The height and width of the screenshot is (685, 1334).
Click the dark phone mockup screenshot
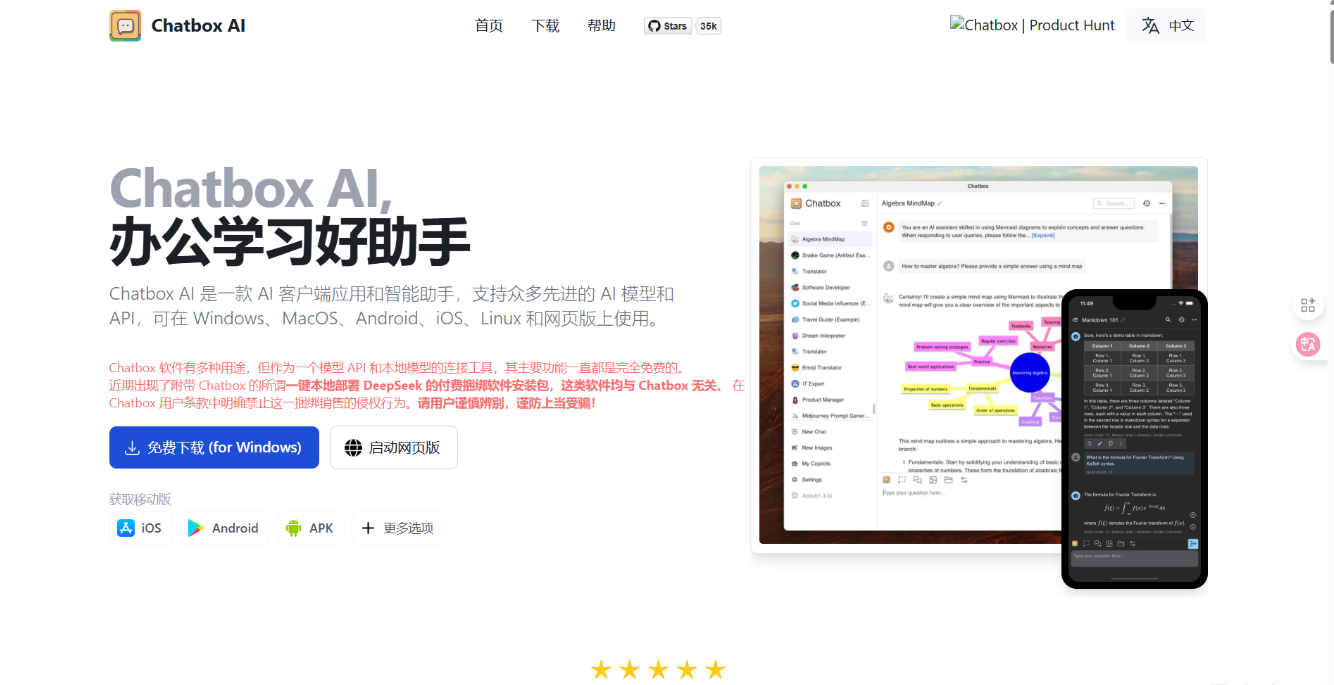[x=1134, y=438]
